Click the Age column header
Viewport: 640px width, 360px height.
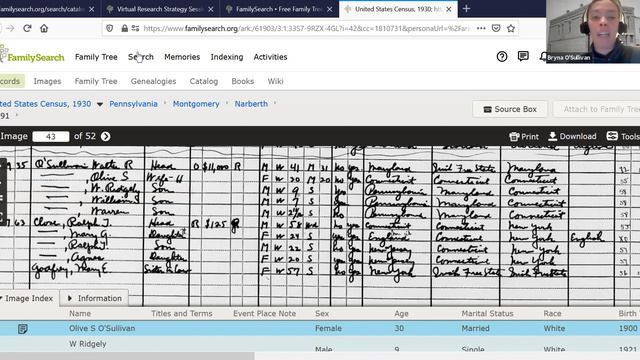[x=401, y=313]
